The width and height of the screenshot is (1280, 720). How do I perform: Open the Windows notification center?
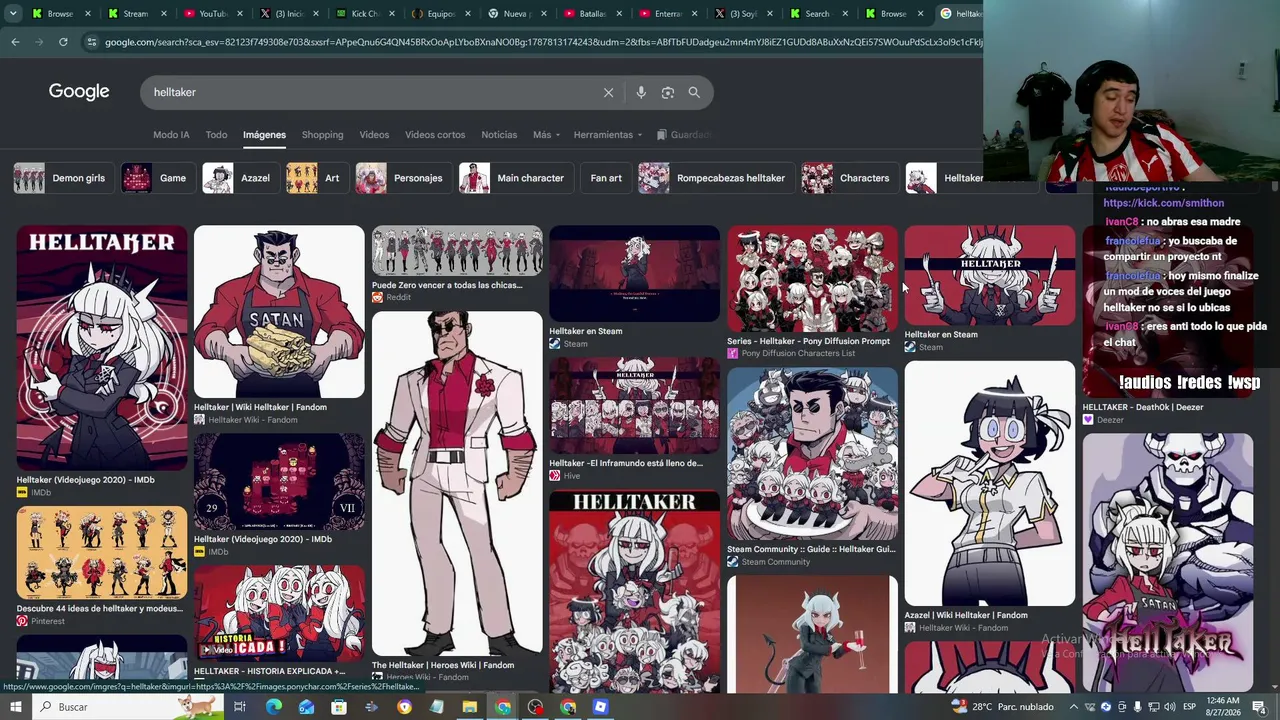pos(1259,707)
